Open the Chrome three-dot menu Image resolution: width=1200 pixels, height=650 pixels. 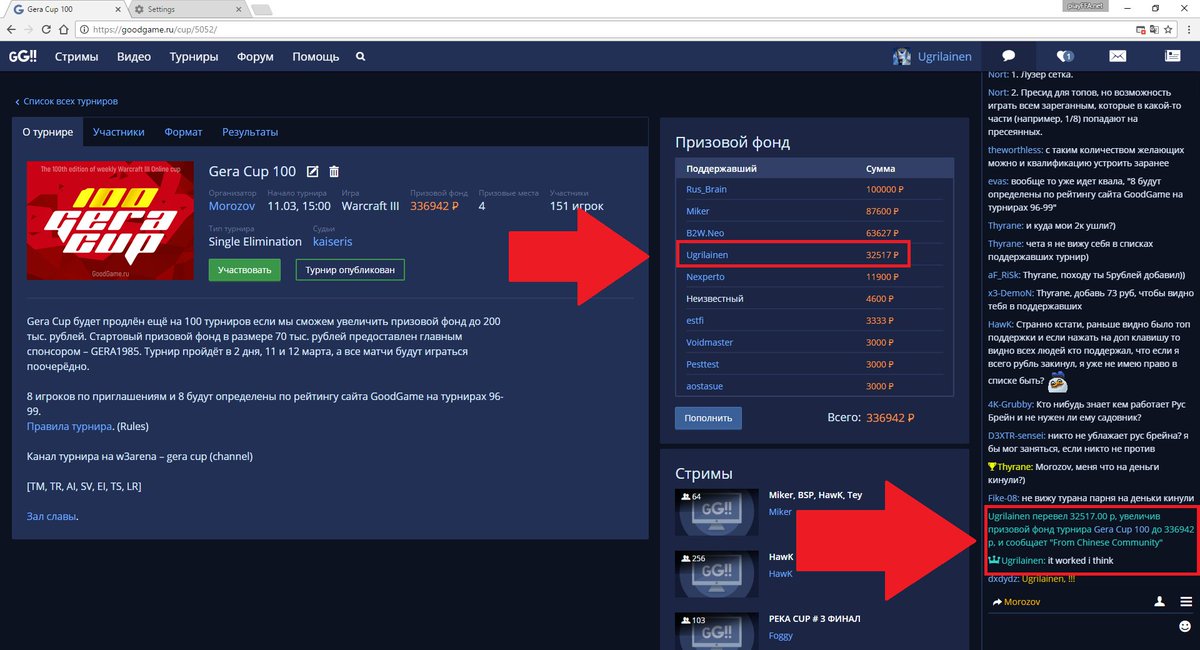tap(1189, 30)
